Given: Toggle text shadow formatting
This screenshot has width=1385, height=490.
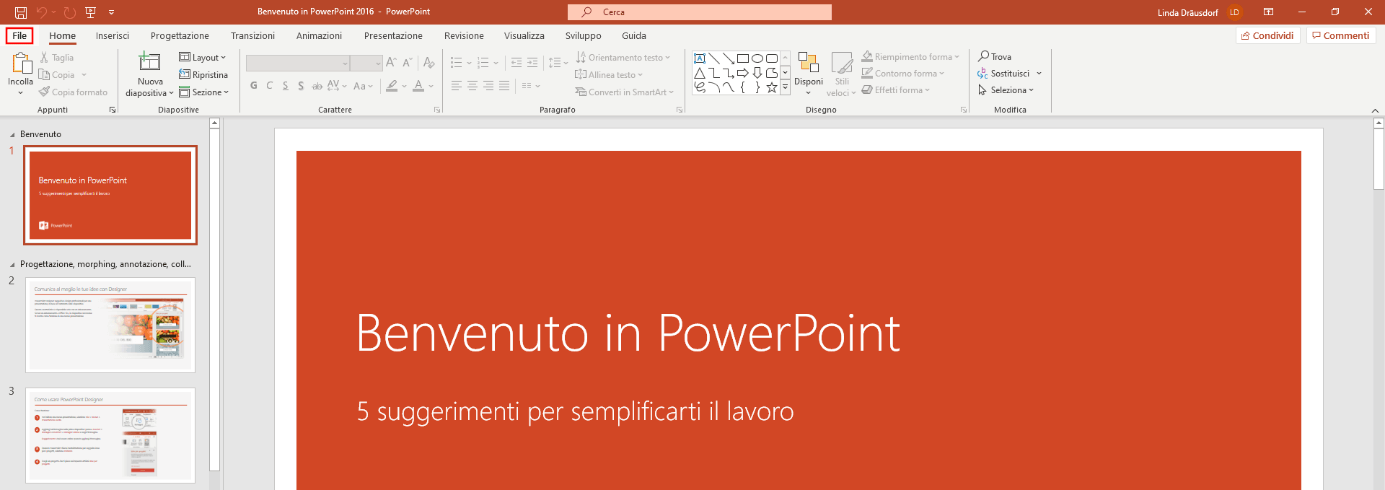Looking at the screenshot, I should point(302,86).
